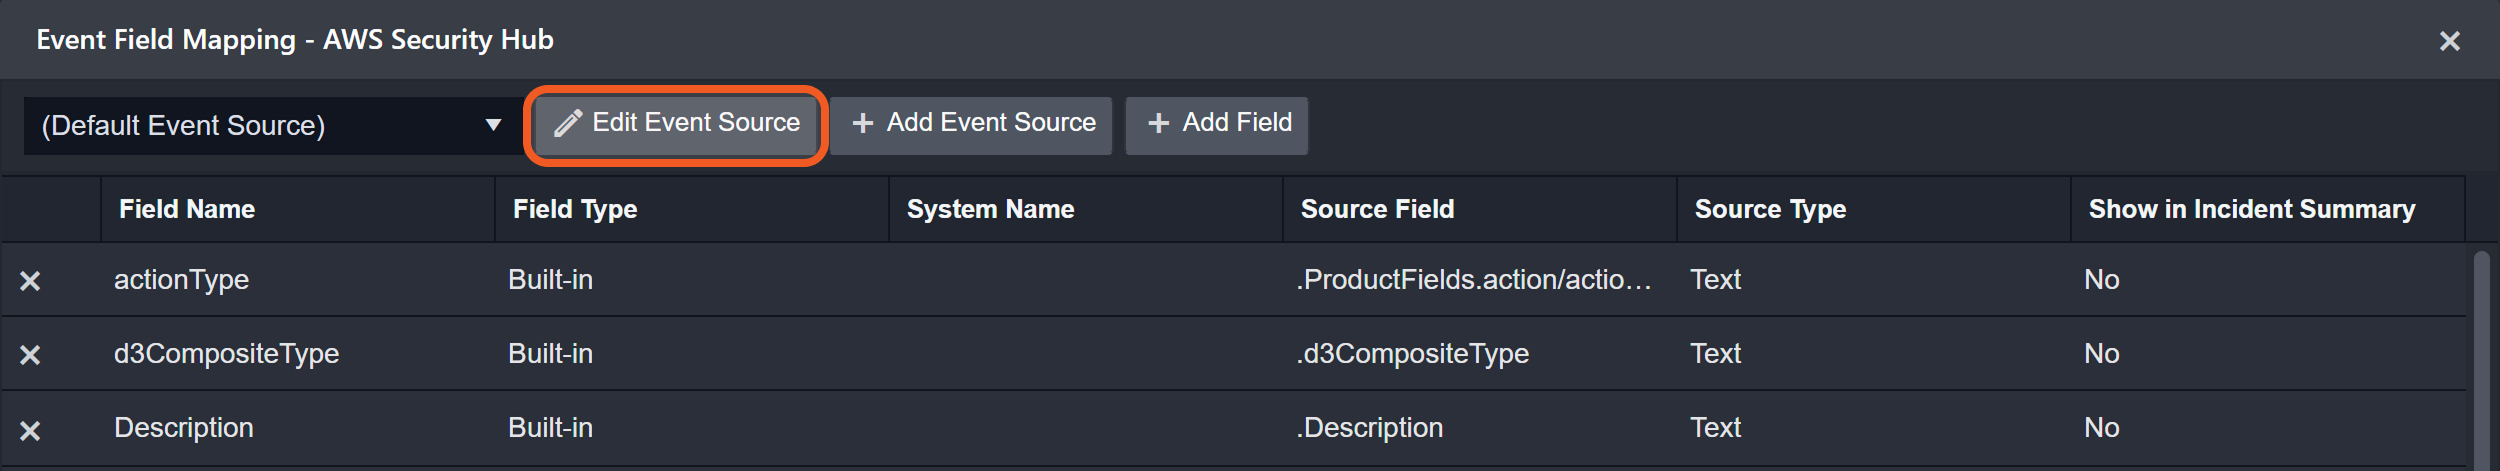
Task: Expand the event source list arrow
Action: (x=493, y=125)
